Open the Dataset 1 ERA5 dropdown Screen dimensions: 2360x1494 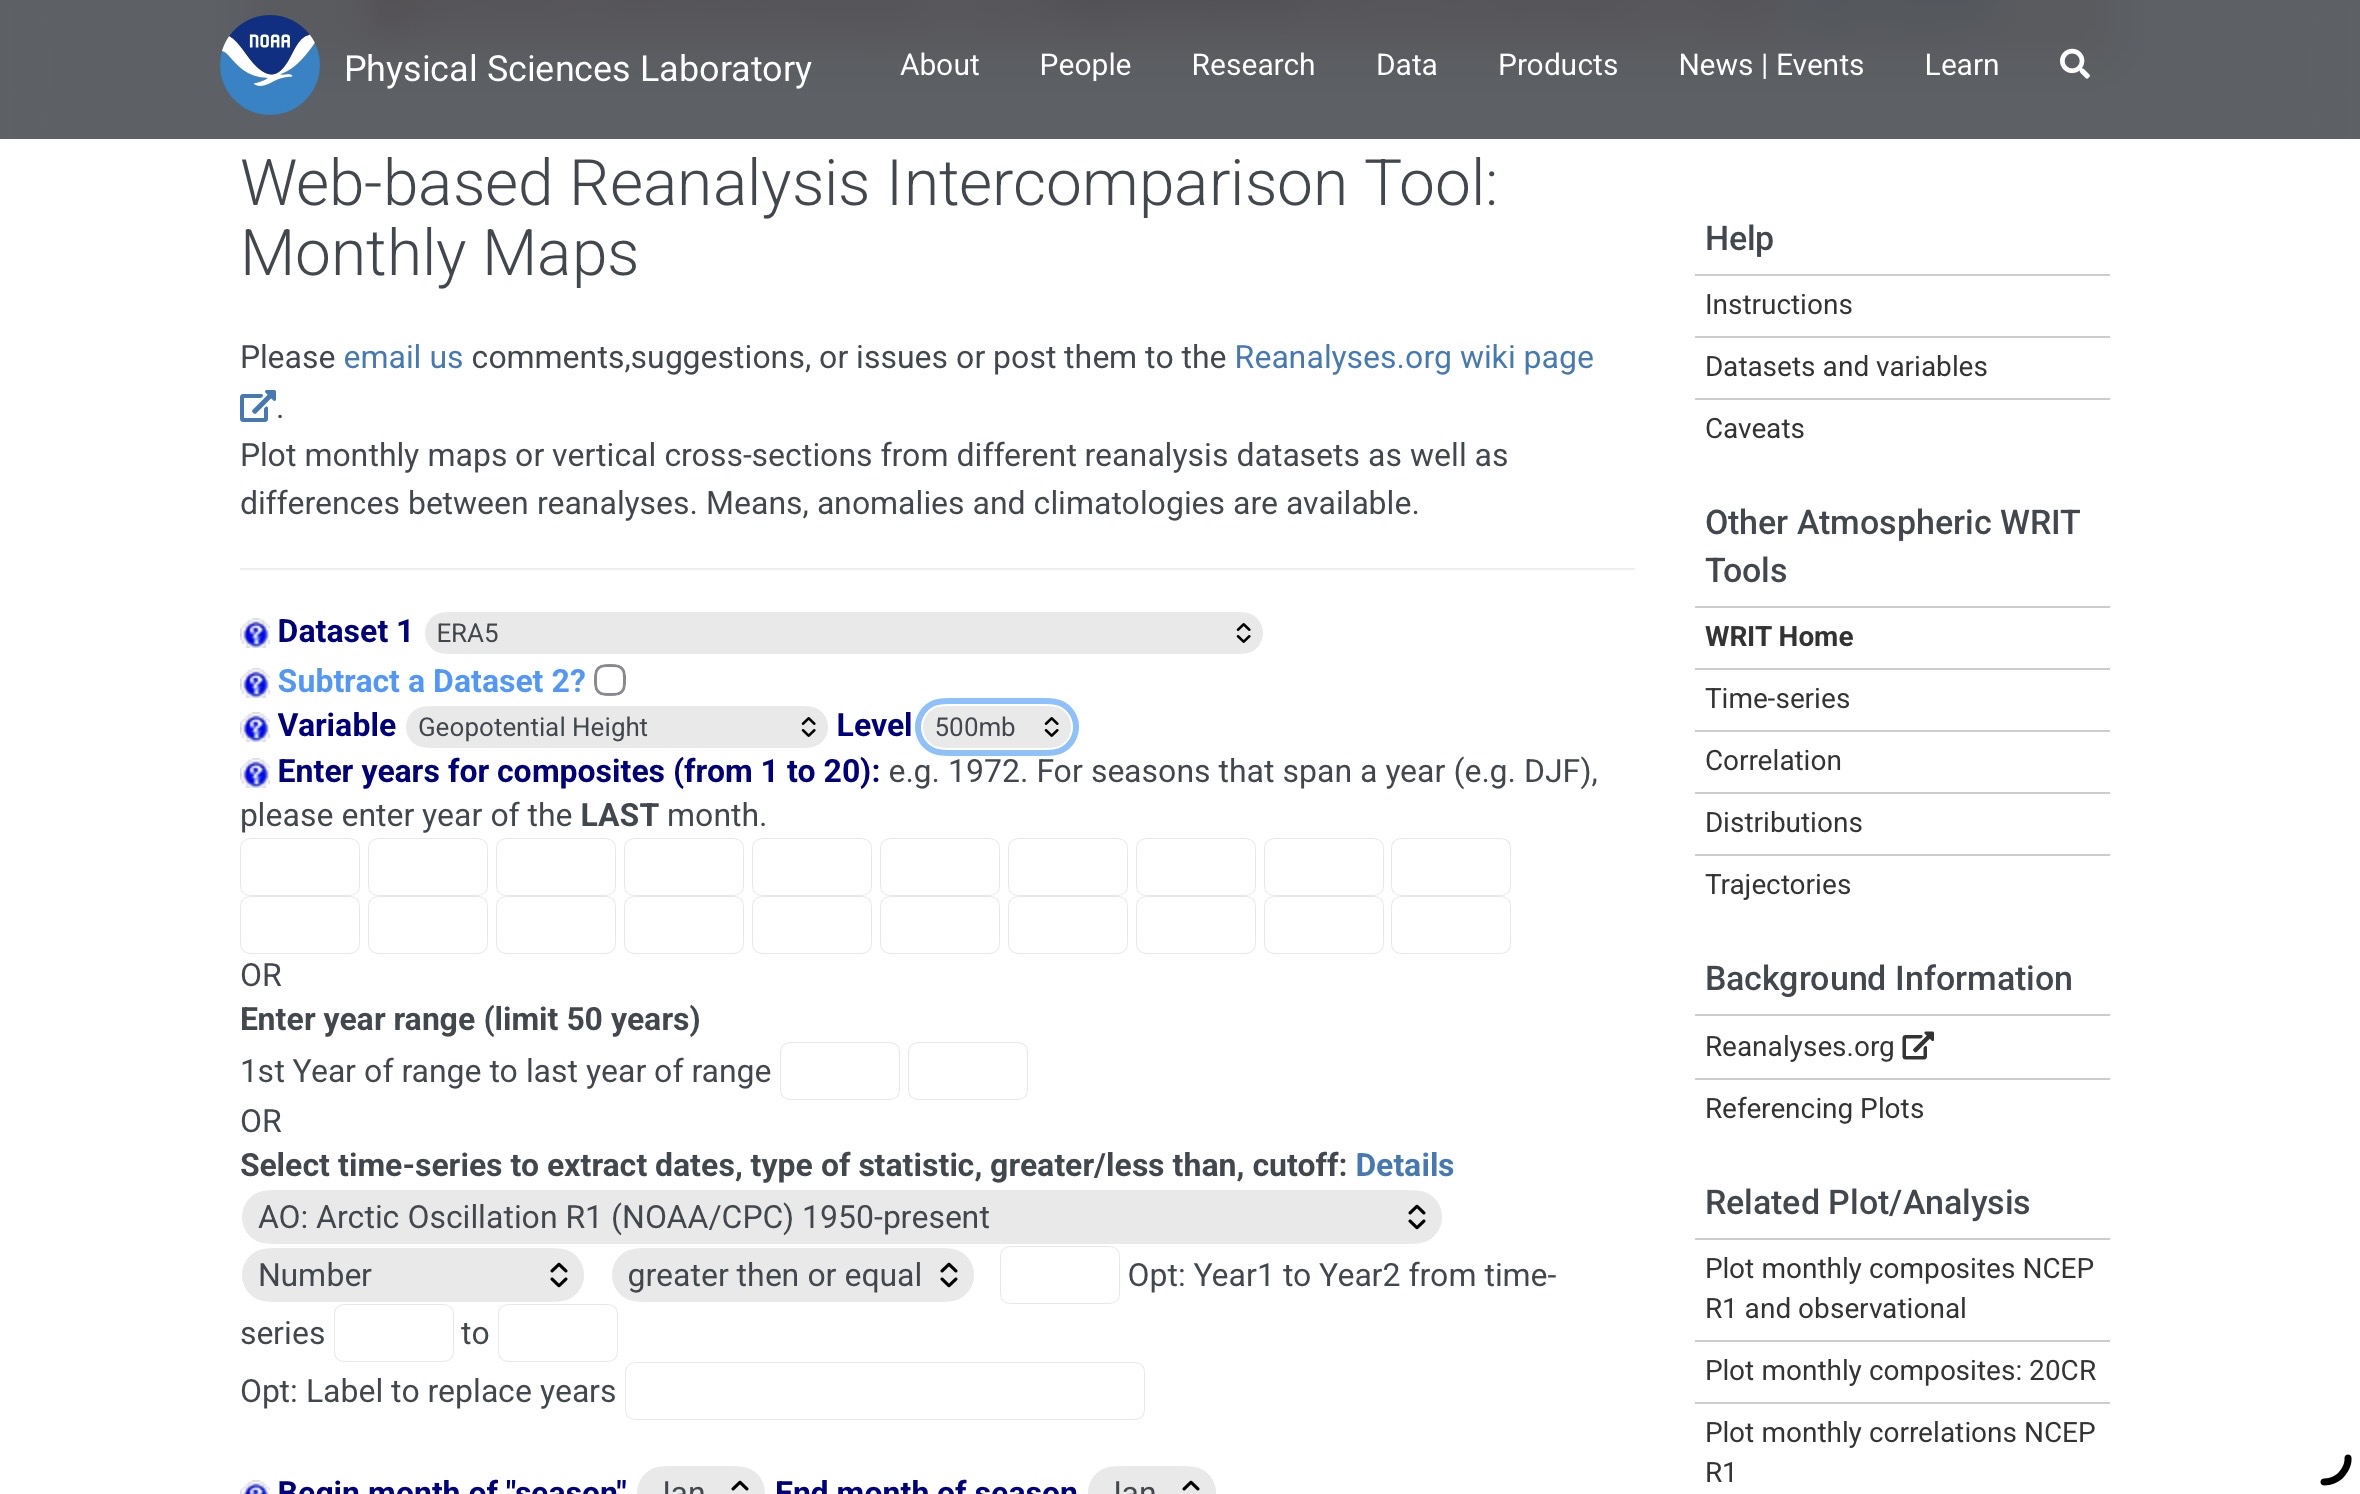click(x=843, y=633)
